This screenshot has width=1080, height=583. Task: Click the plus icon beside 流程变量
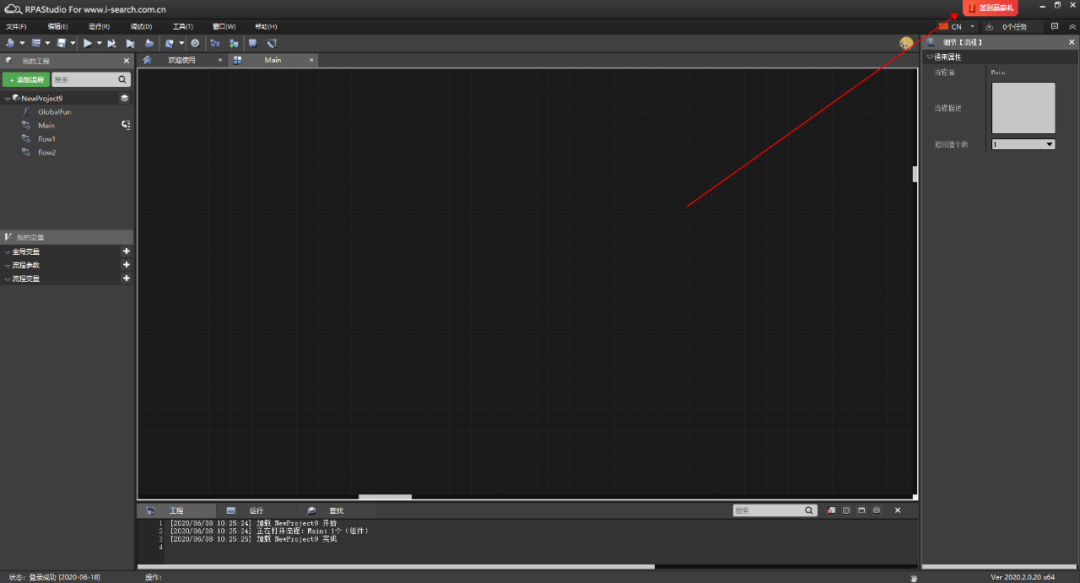click(126, 279)
